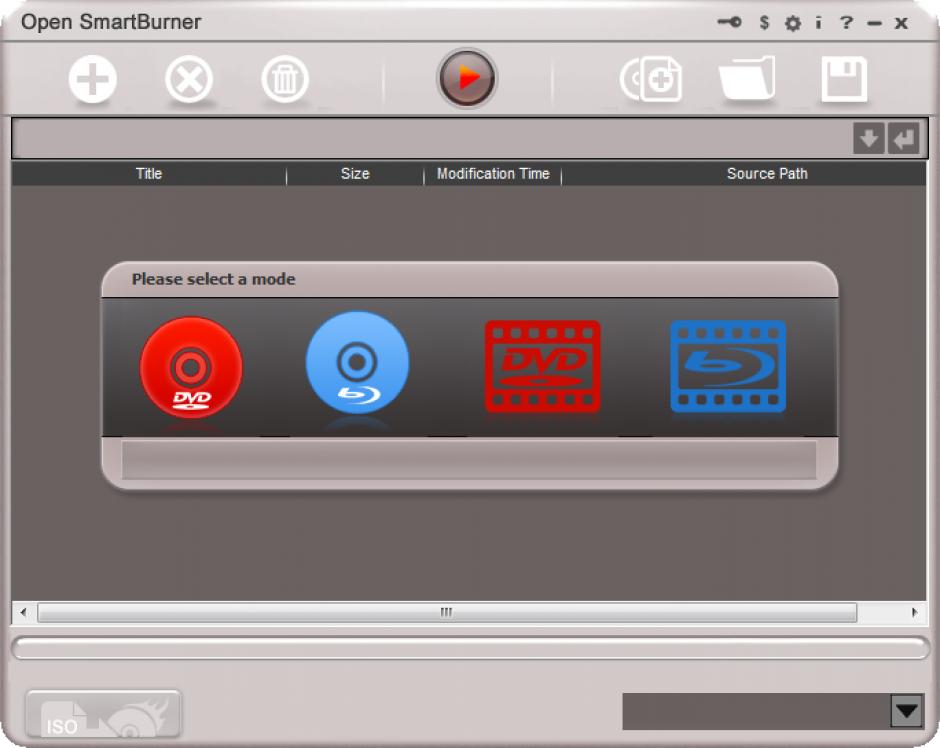
Task: Sort by Modification Time column header
Action: pos(493,174)
